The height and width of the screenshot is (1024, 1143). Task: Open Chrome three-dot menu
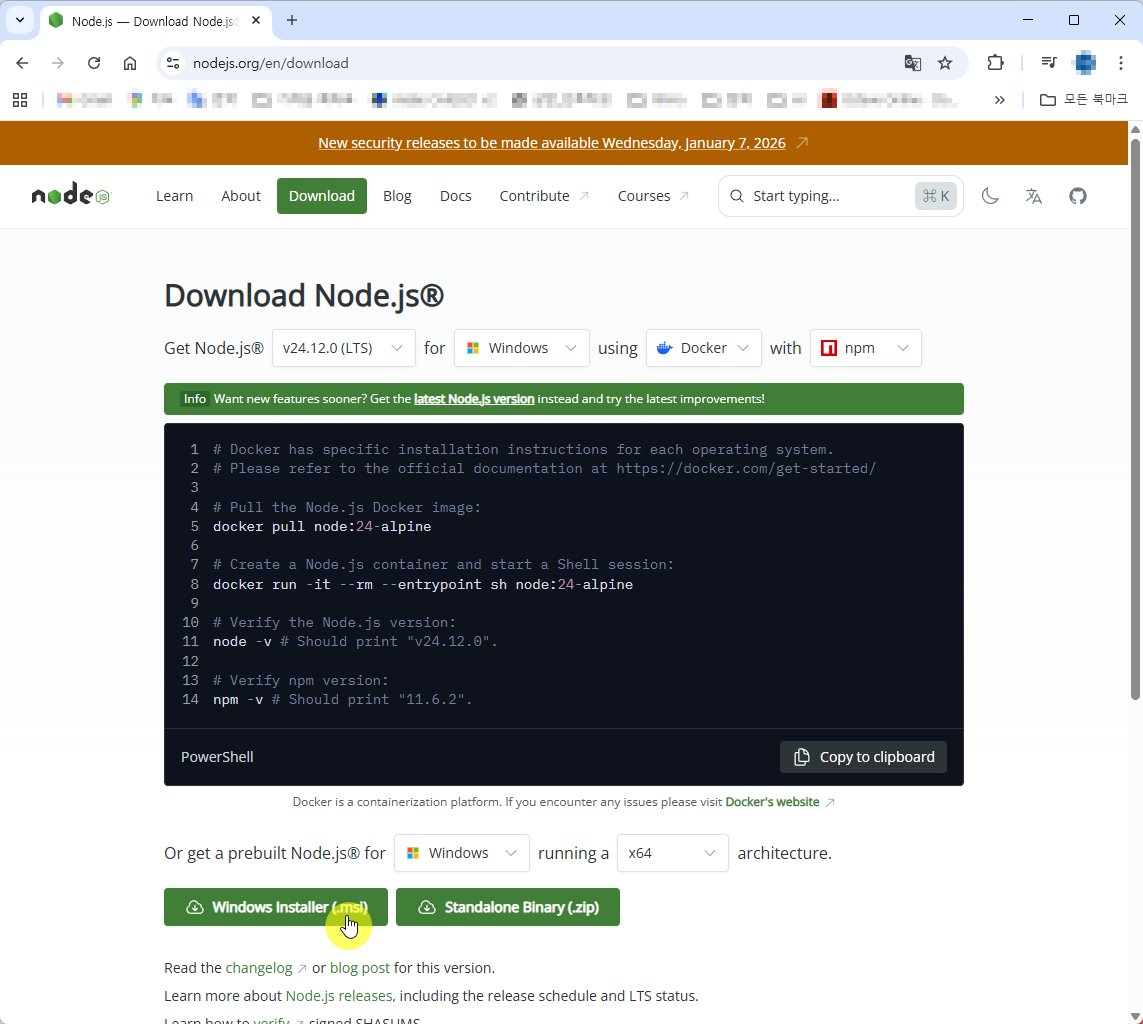[x=1121, y=63]
